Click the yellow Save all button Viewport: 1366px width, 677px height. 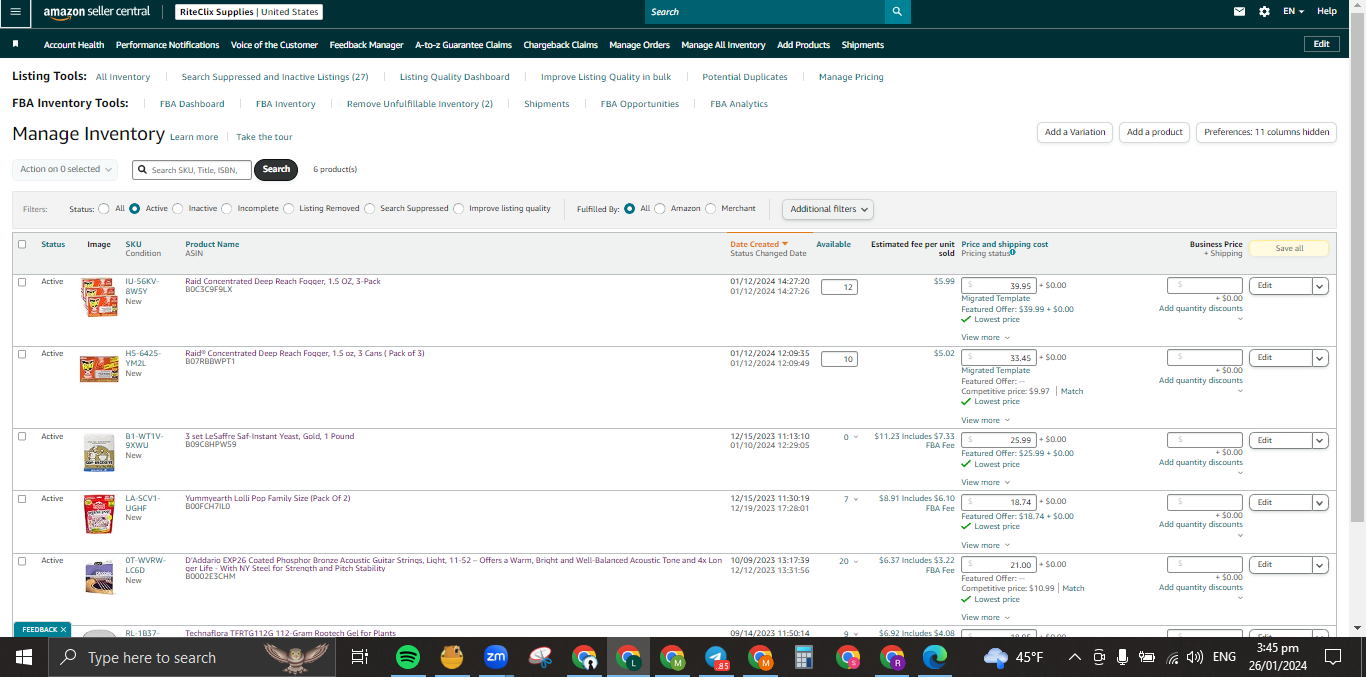coord(1289,248)
